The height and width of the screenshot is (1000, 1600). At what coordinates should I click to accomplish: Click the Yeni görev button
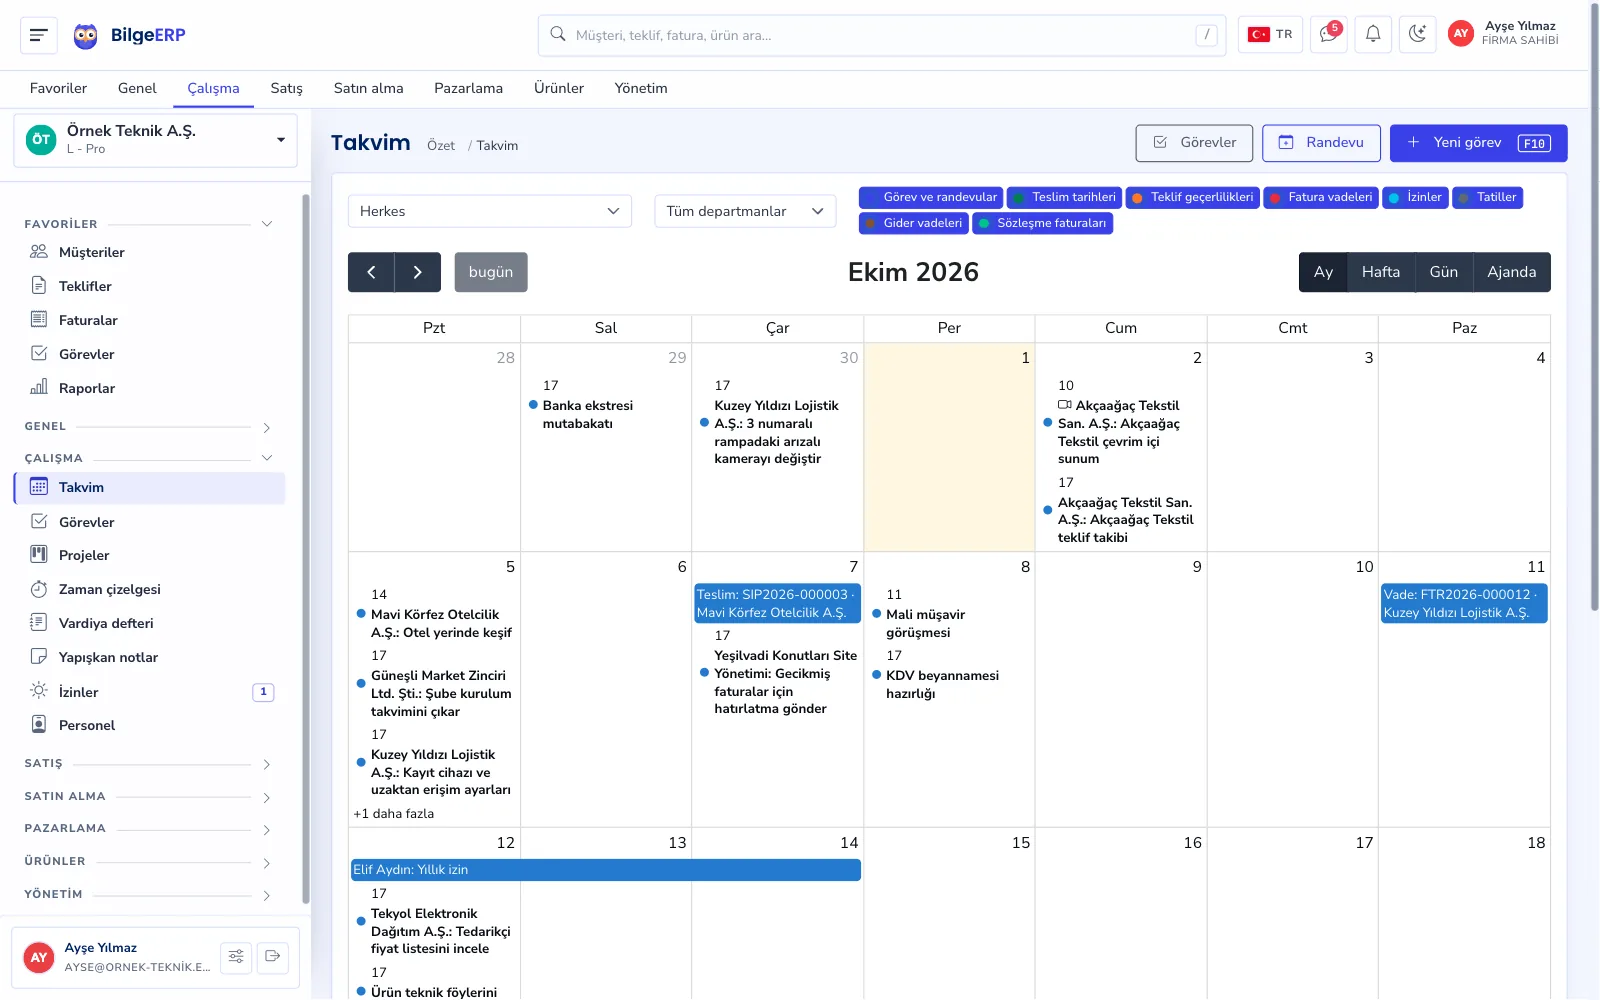coord(1478,143)
